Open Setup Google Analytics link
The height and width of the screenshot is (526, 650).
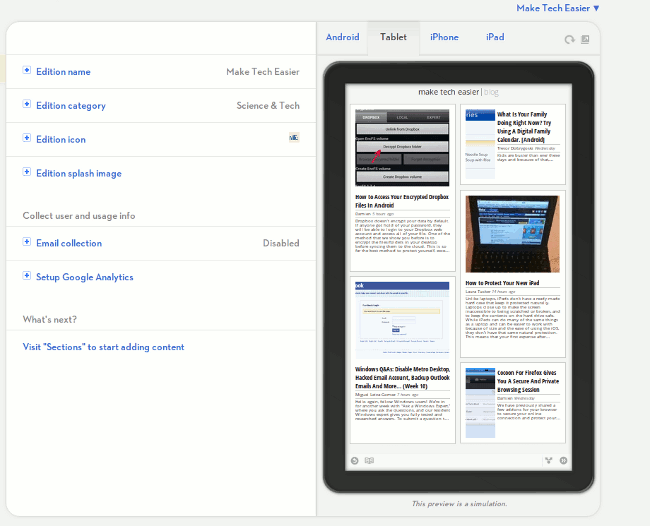click(x=85, y=277)
